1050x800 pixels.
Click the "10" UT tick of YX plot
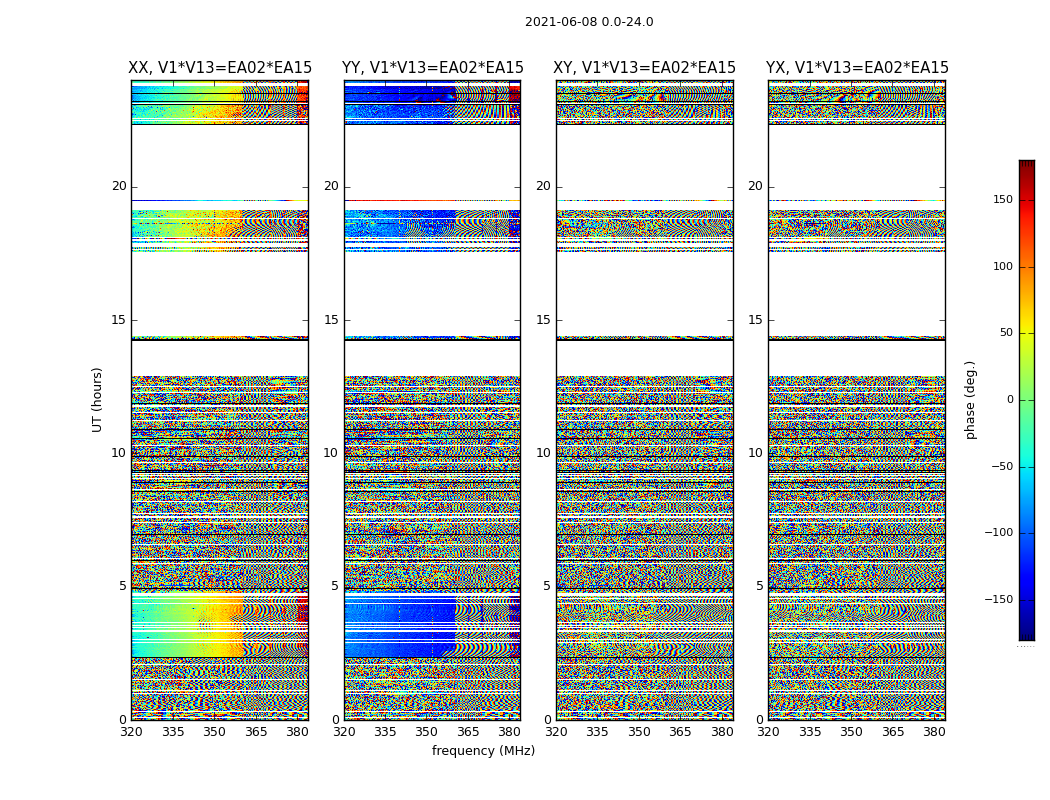click(x=756, y=453)
